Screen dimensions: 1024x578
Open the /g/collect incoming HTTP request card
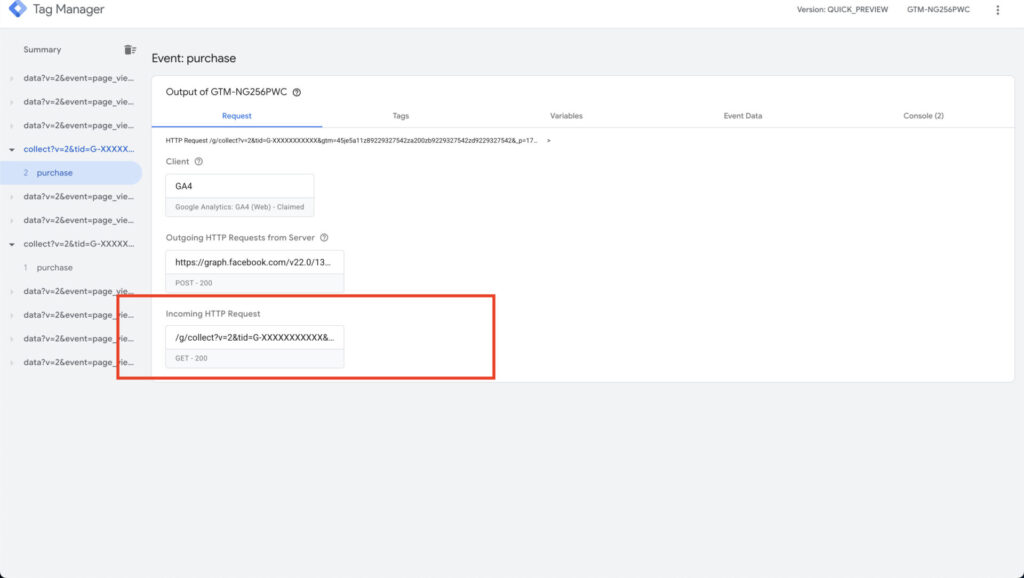click(x=254, y=346)
